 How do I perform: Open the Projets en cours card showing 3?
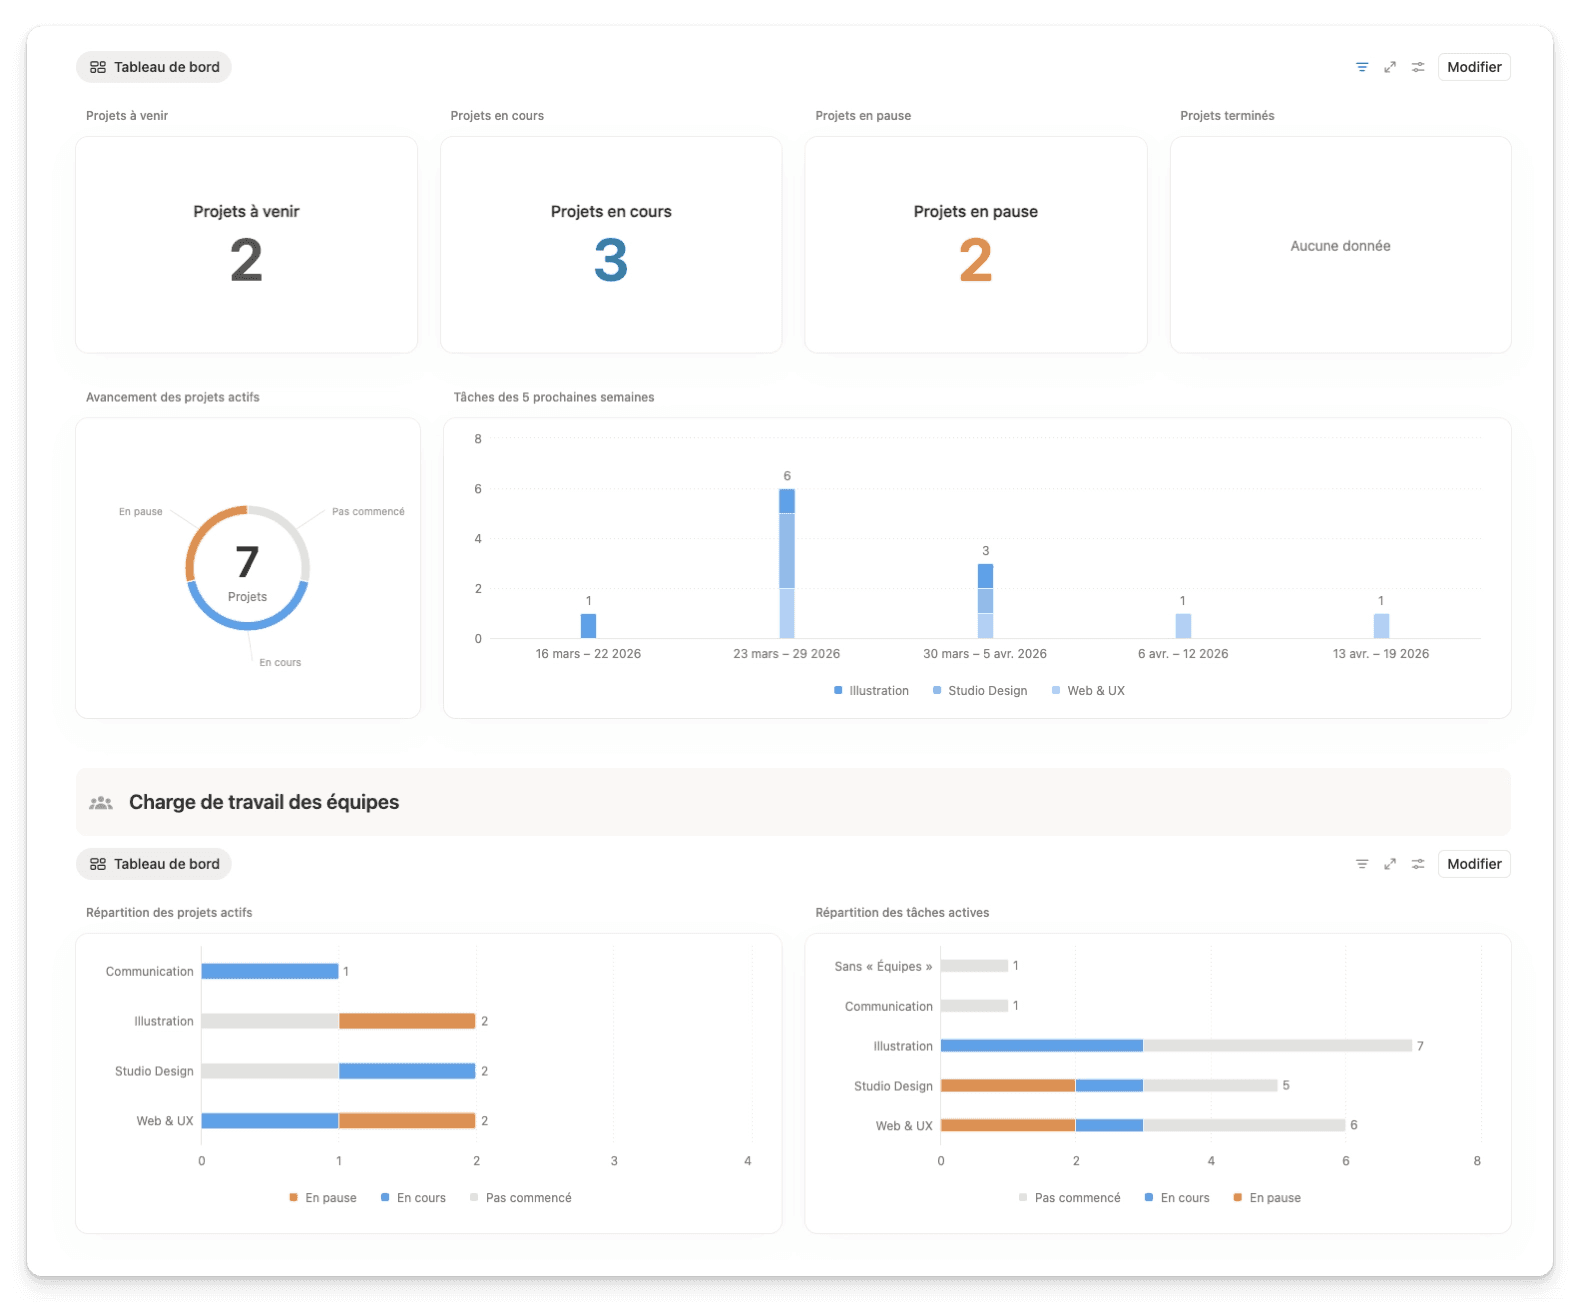coord(611,245)
